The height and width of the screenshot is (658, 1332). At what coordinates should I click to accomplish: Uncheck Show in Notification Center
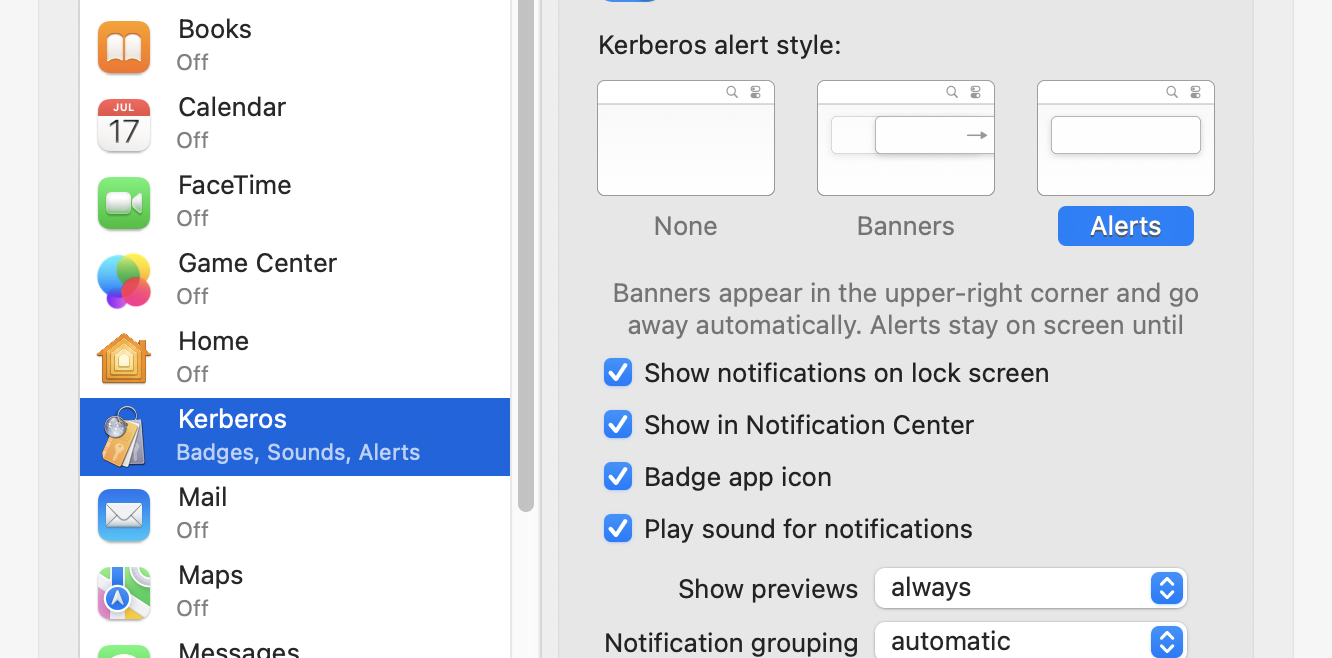click(x=618, y=425)
